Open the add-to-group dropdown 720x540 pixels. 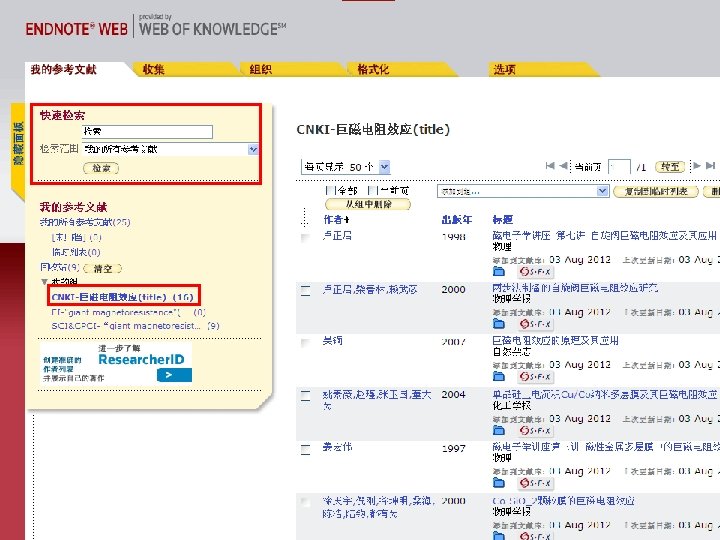(x=523, y=191)
